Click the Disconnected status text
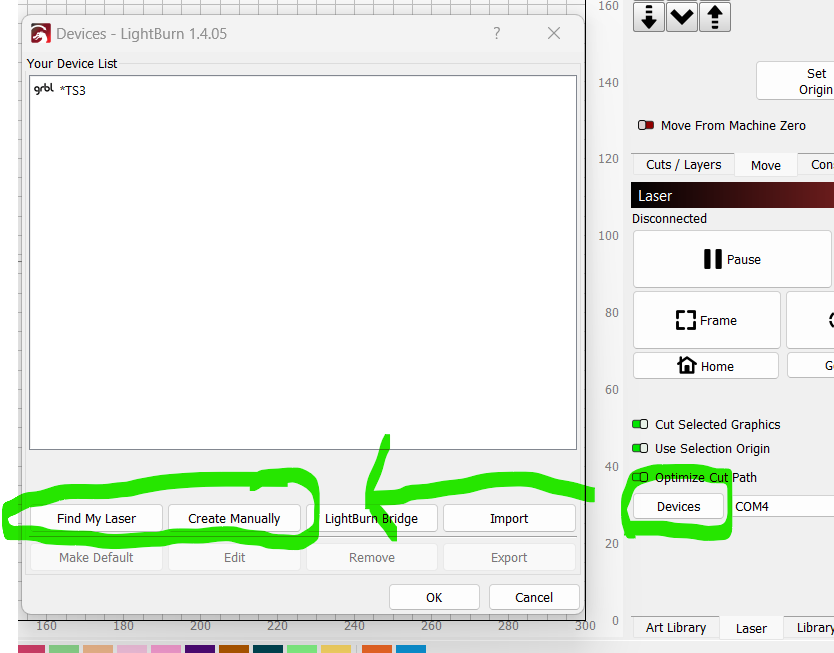834x653 pixels. tap(669, 219)
